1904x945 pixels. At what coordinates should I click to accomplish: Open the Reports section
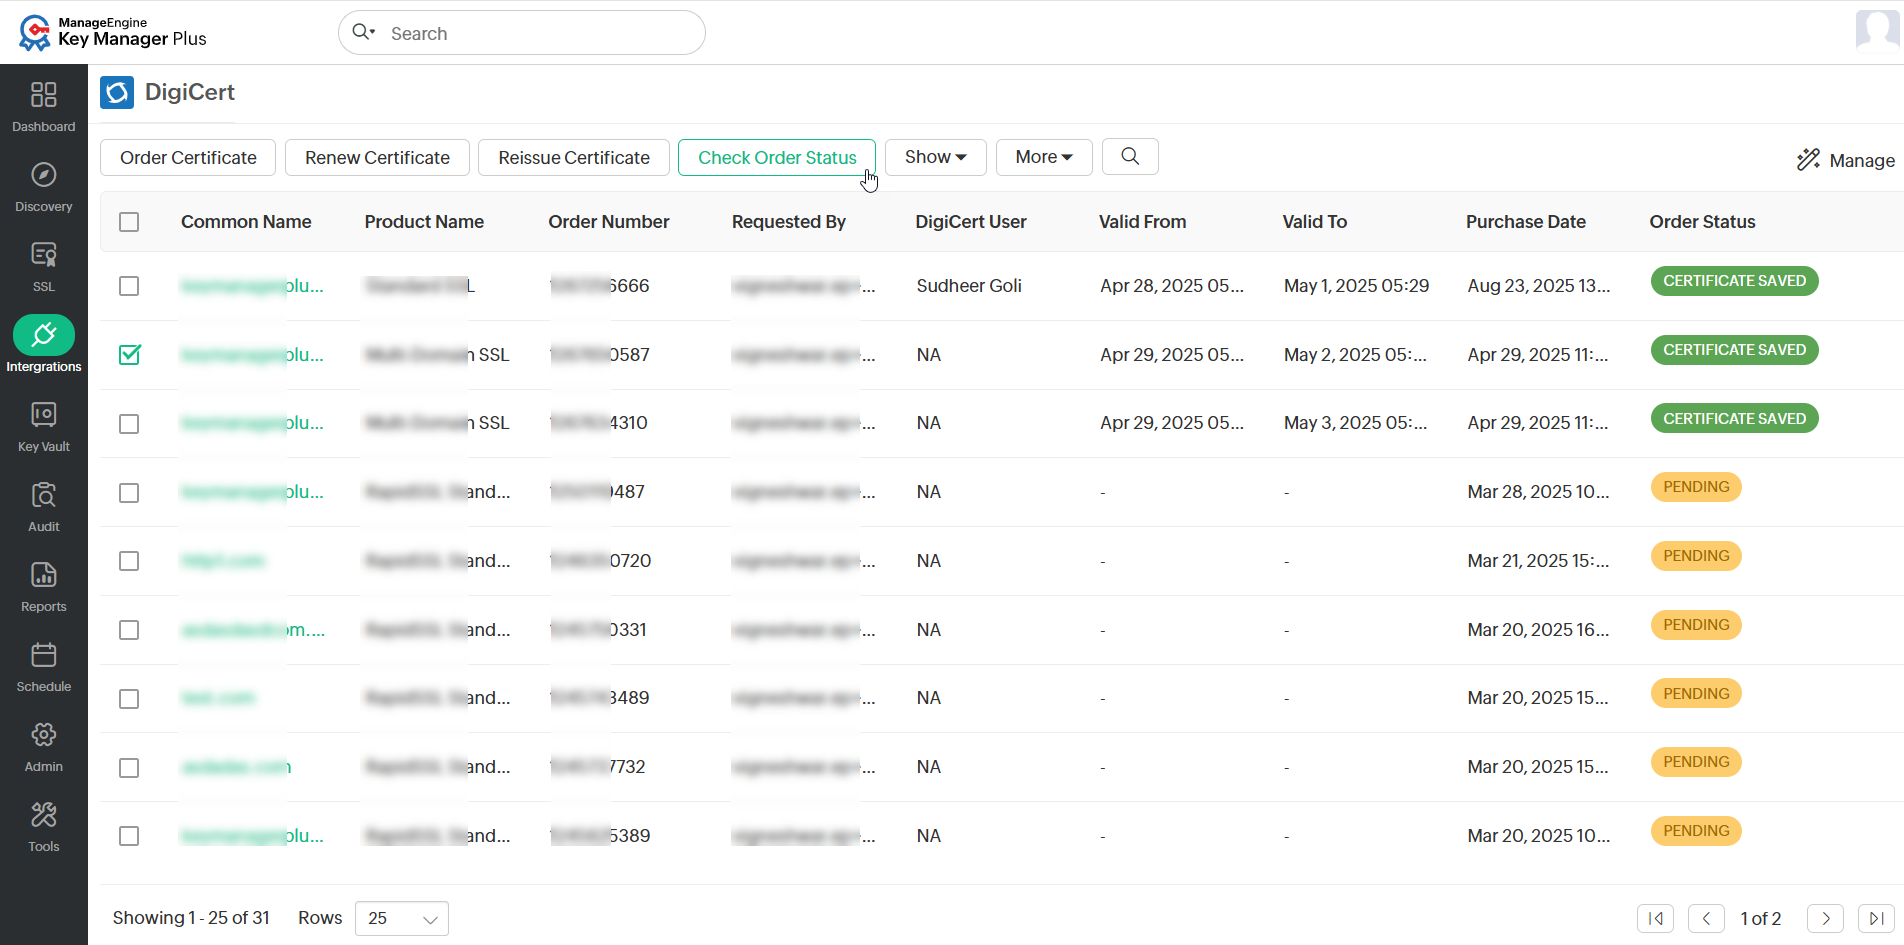point(44,586)
